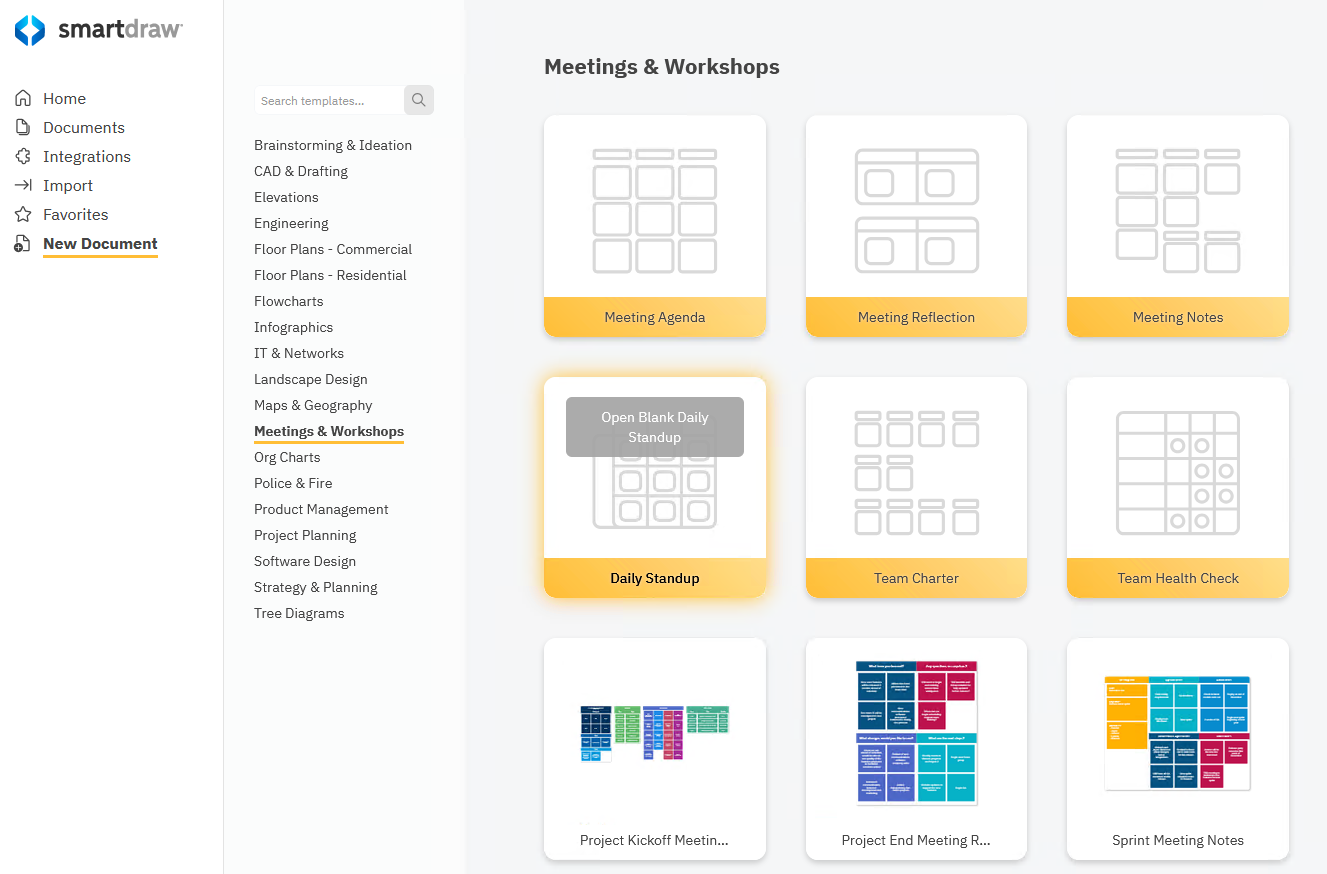Focus the Search templates input field
Screen dimensions: 1327x874
[x=328, y=101]
